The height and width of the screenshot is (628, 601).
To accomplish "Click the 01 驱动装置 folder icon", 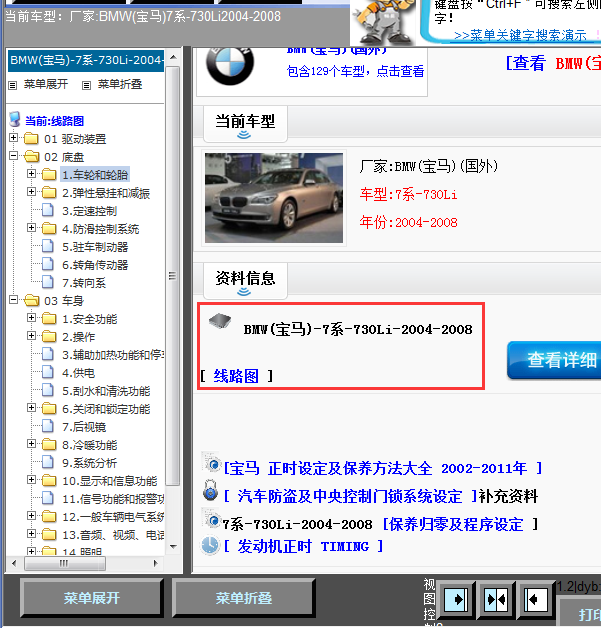I will 31,139.
